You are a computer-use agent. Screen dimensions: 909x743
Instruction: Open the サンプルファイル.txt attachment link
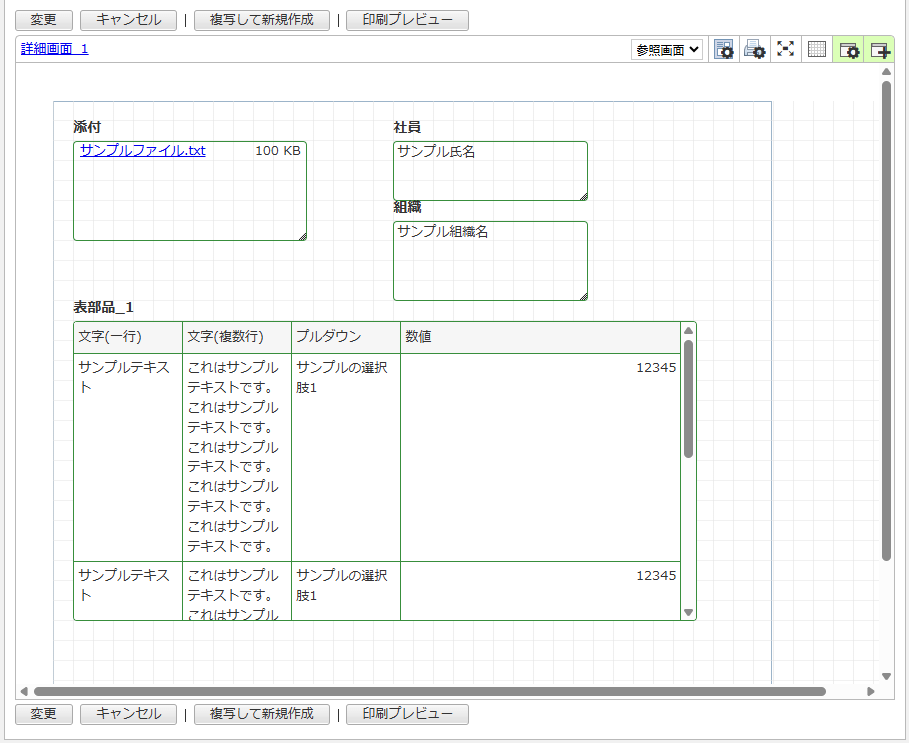(x=143, y=150)
